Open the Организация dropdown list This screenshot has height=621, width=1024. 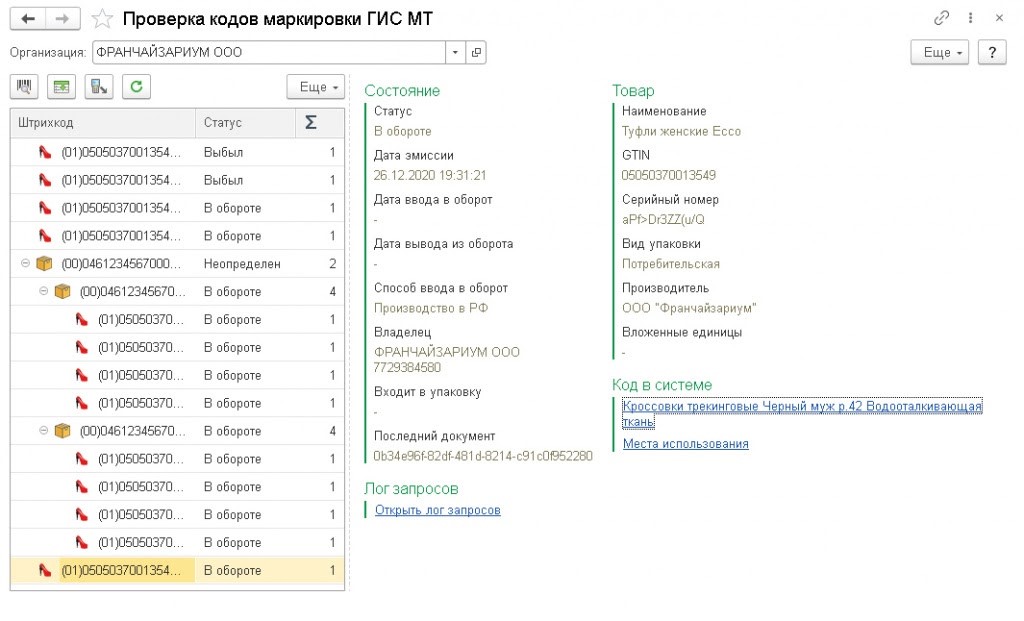[x=456, y=52]
